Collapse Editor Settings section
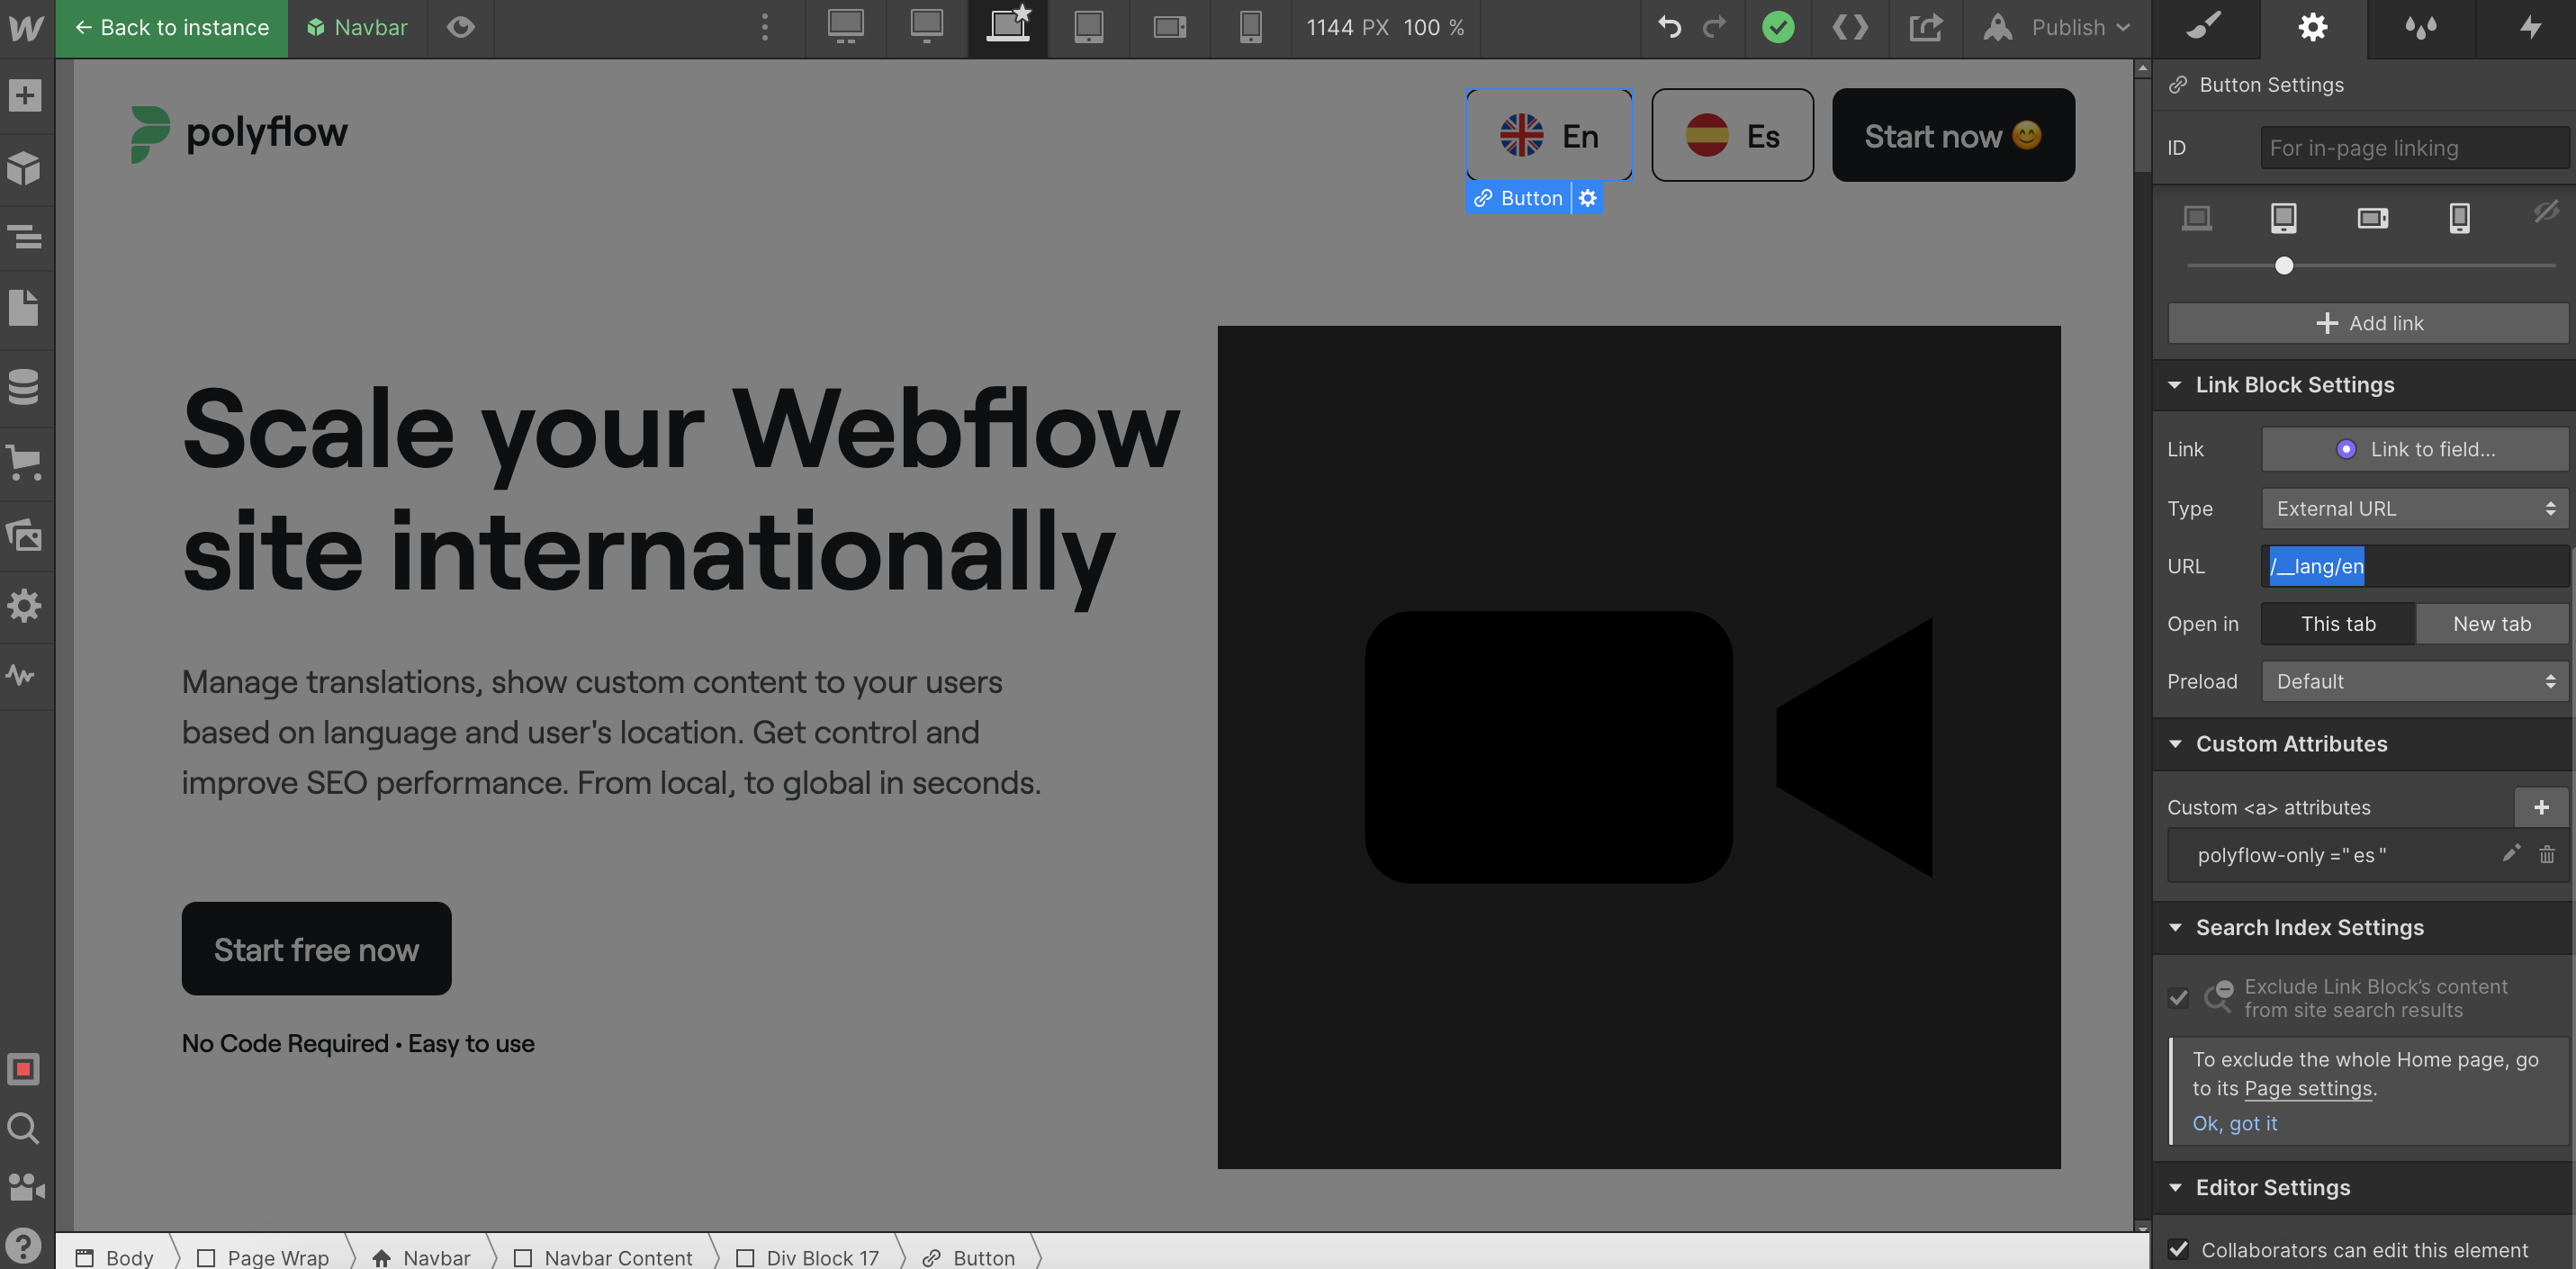 [x=2175, y=1188]
